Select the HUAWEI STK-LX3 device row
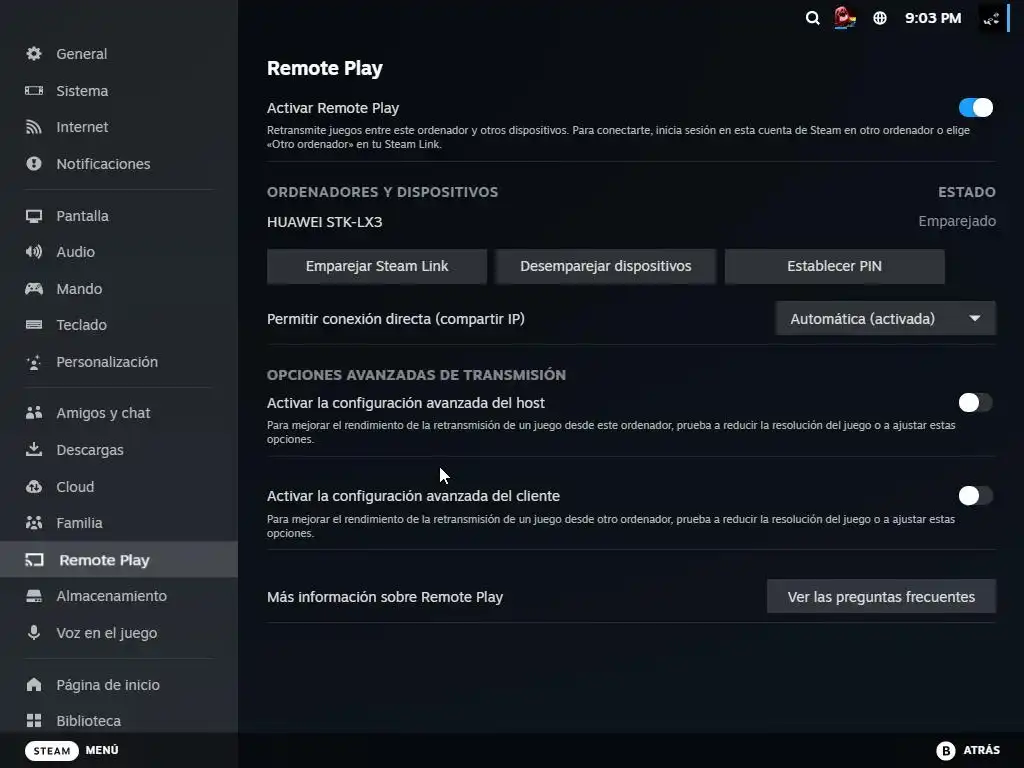The height and width of the screenshot is (768, 1024). point(631,222)
